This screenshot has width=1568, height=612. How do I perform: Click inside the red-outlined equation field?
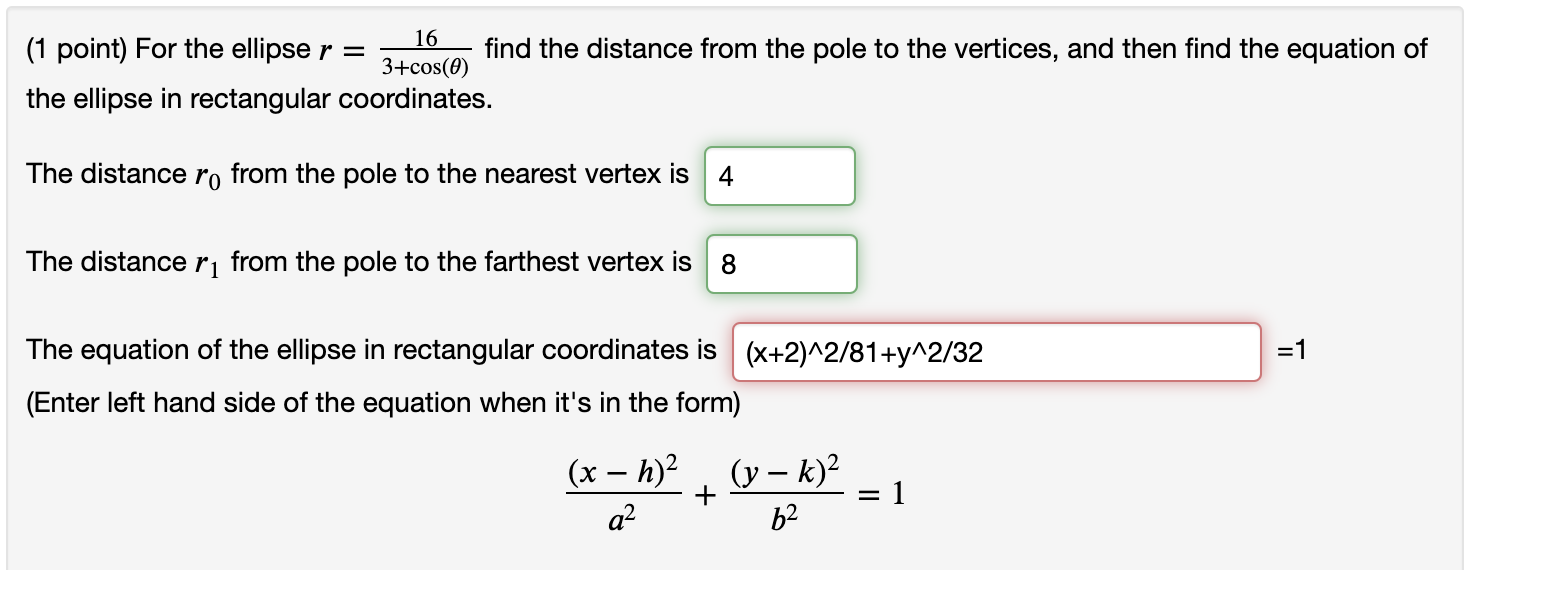tap(995, 352)
